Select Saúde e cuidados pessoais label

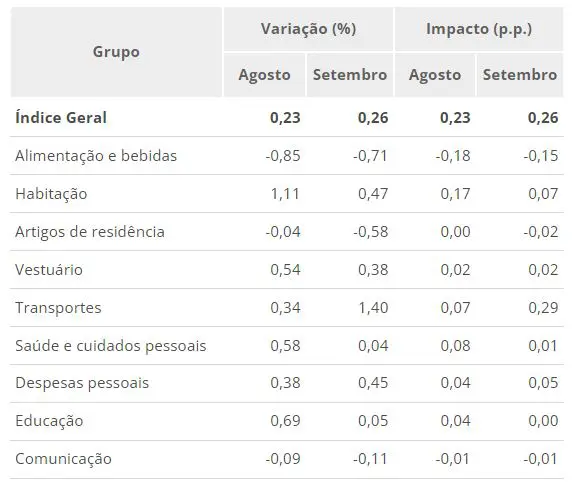[111, 346]
